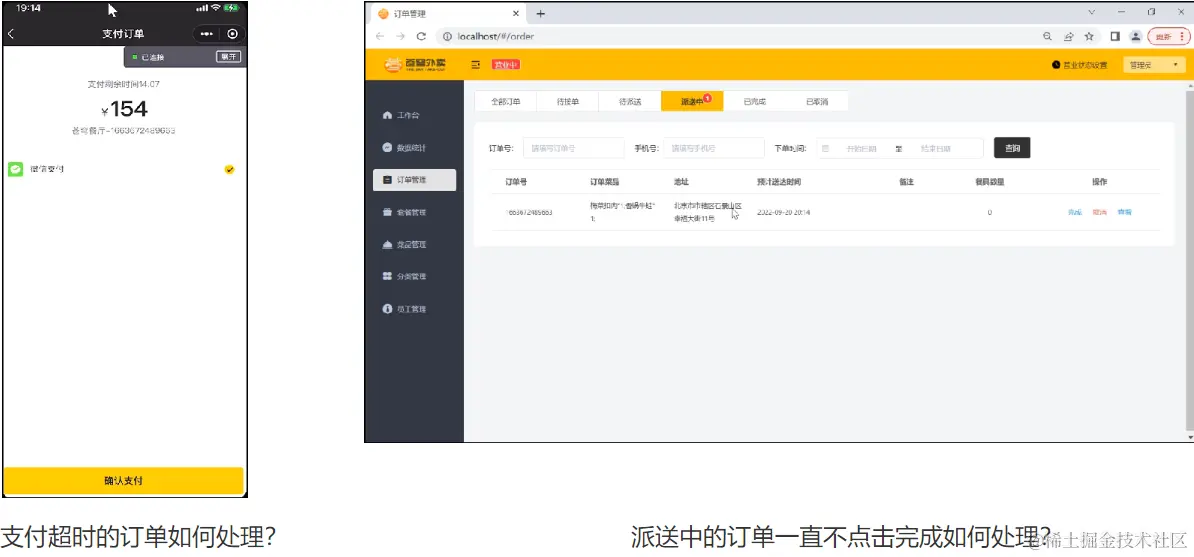Click the red 取消 link in the order row
Image resolution: width=1194 pixels, height=557 pixels.
tap(1099, 213)
